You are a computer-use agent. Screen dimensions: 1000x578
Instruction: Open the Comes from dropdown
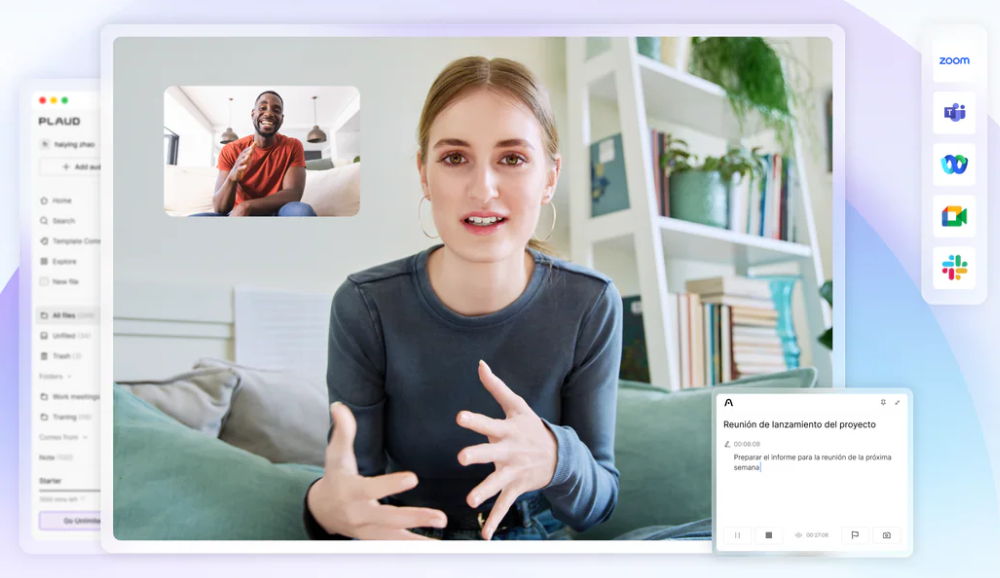(63, 437)
